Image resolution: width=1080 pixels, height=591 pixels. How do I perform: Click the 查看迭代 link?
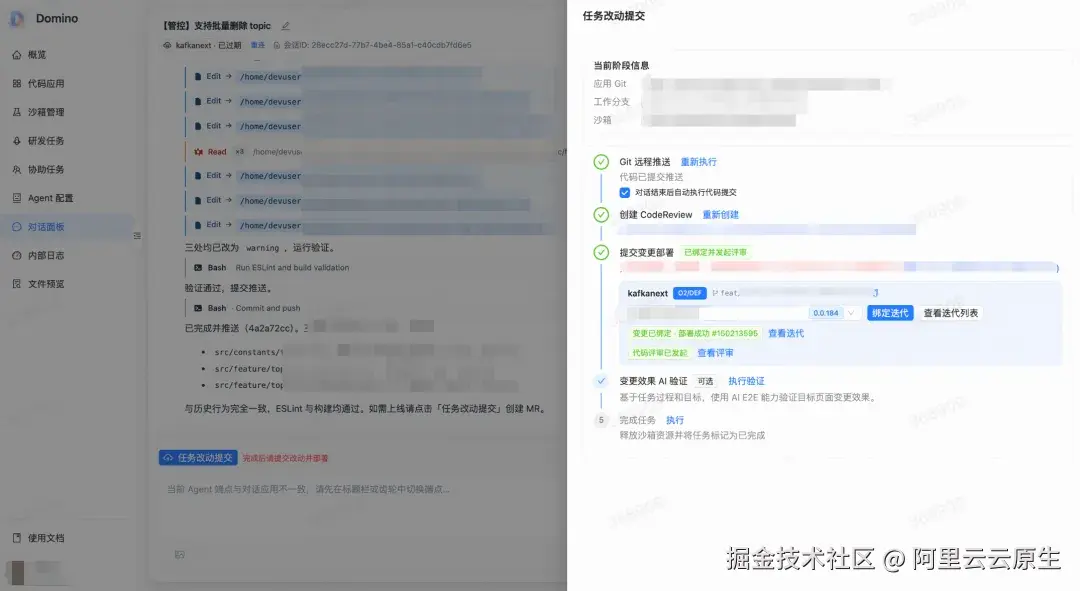click(x=786, y=333)
